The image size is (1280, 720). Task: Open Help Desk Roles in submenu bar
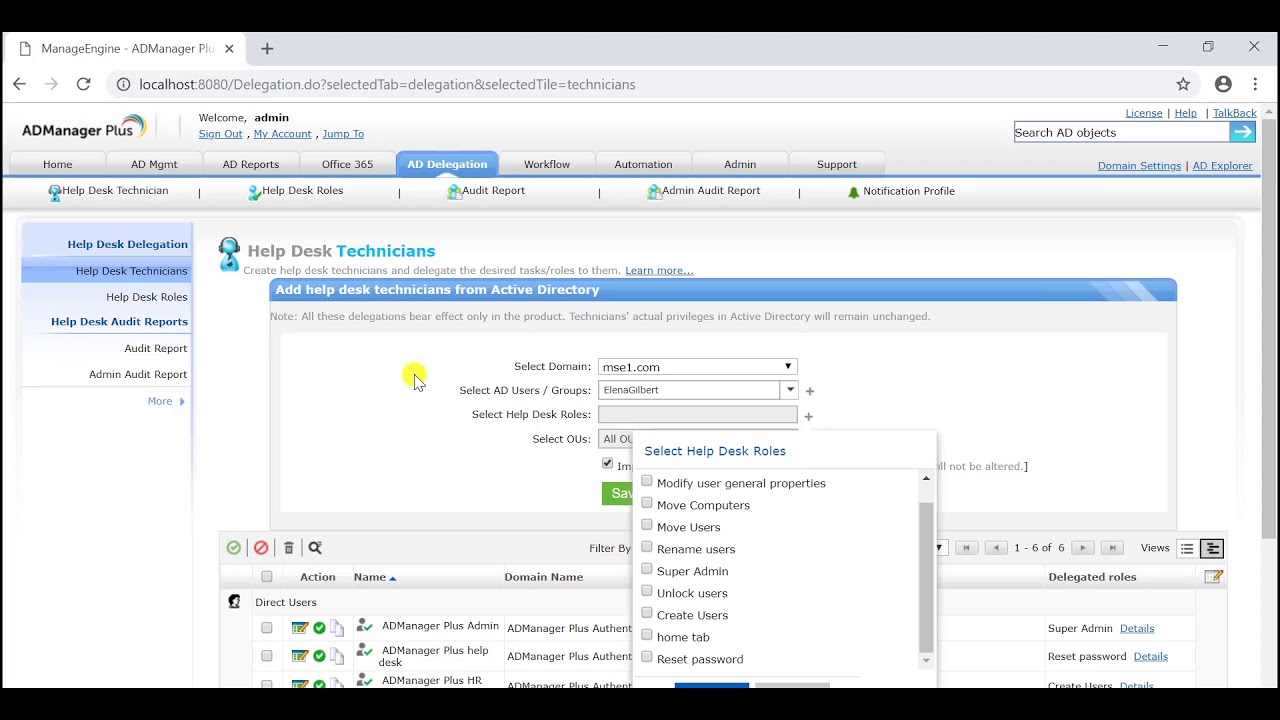click(x=296, y=191)
